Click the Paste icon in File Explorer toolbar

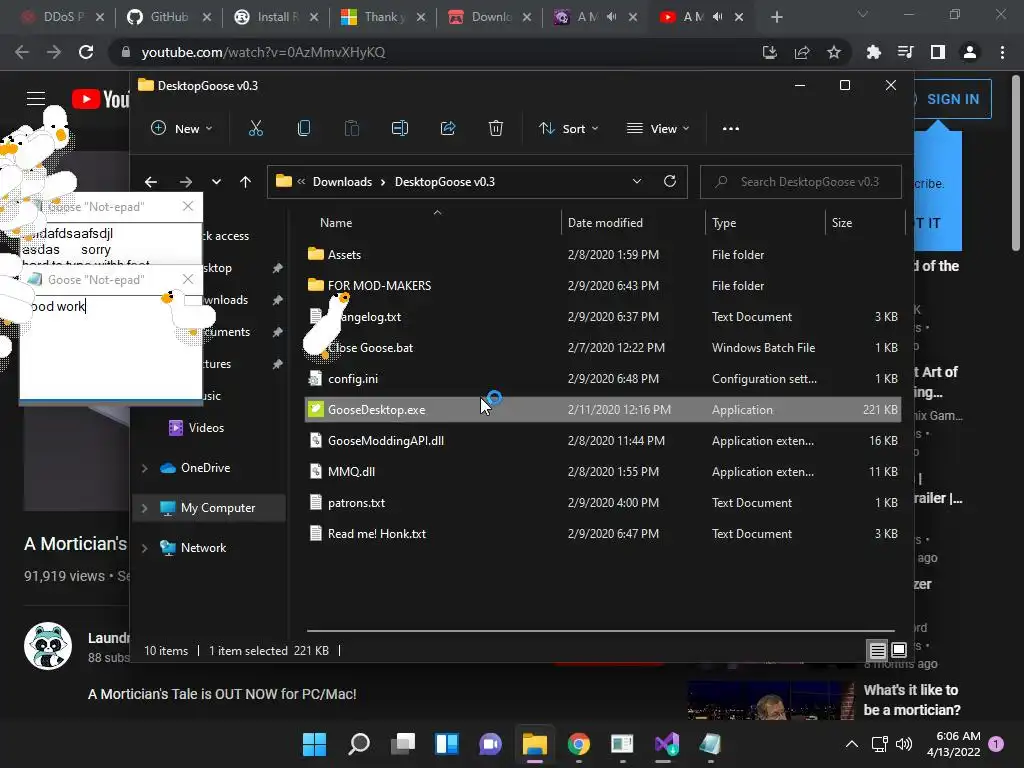click(351, 129)
